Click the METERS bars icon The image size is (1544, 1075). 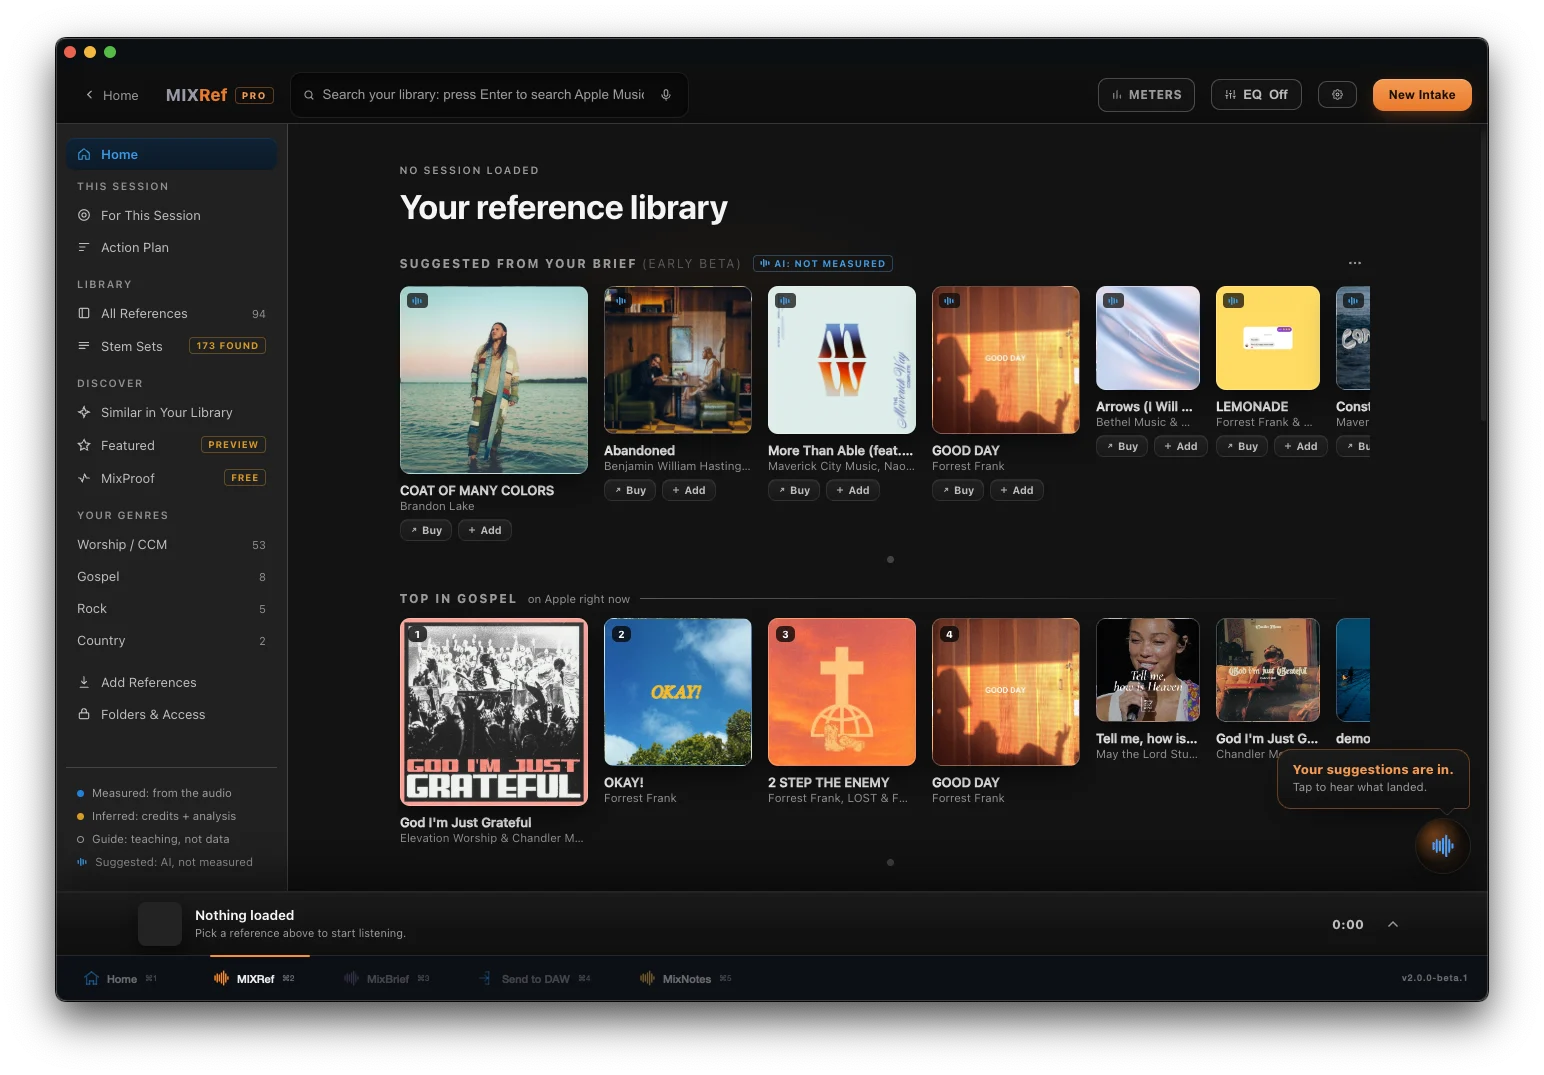point(1117,95)
